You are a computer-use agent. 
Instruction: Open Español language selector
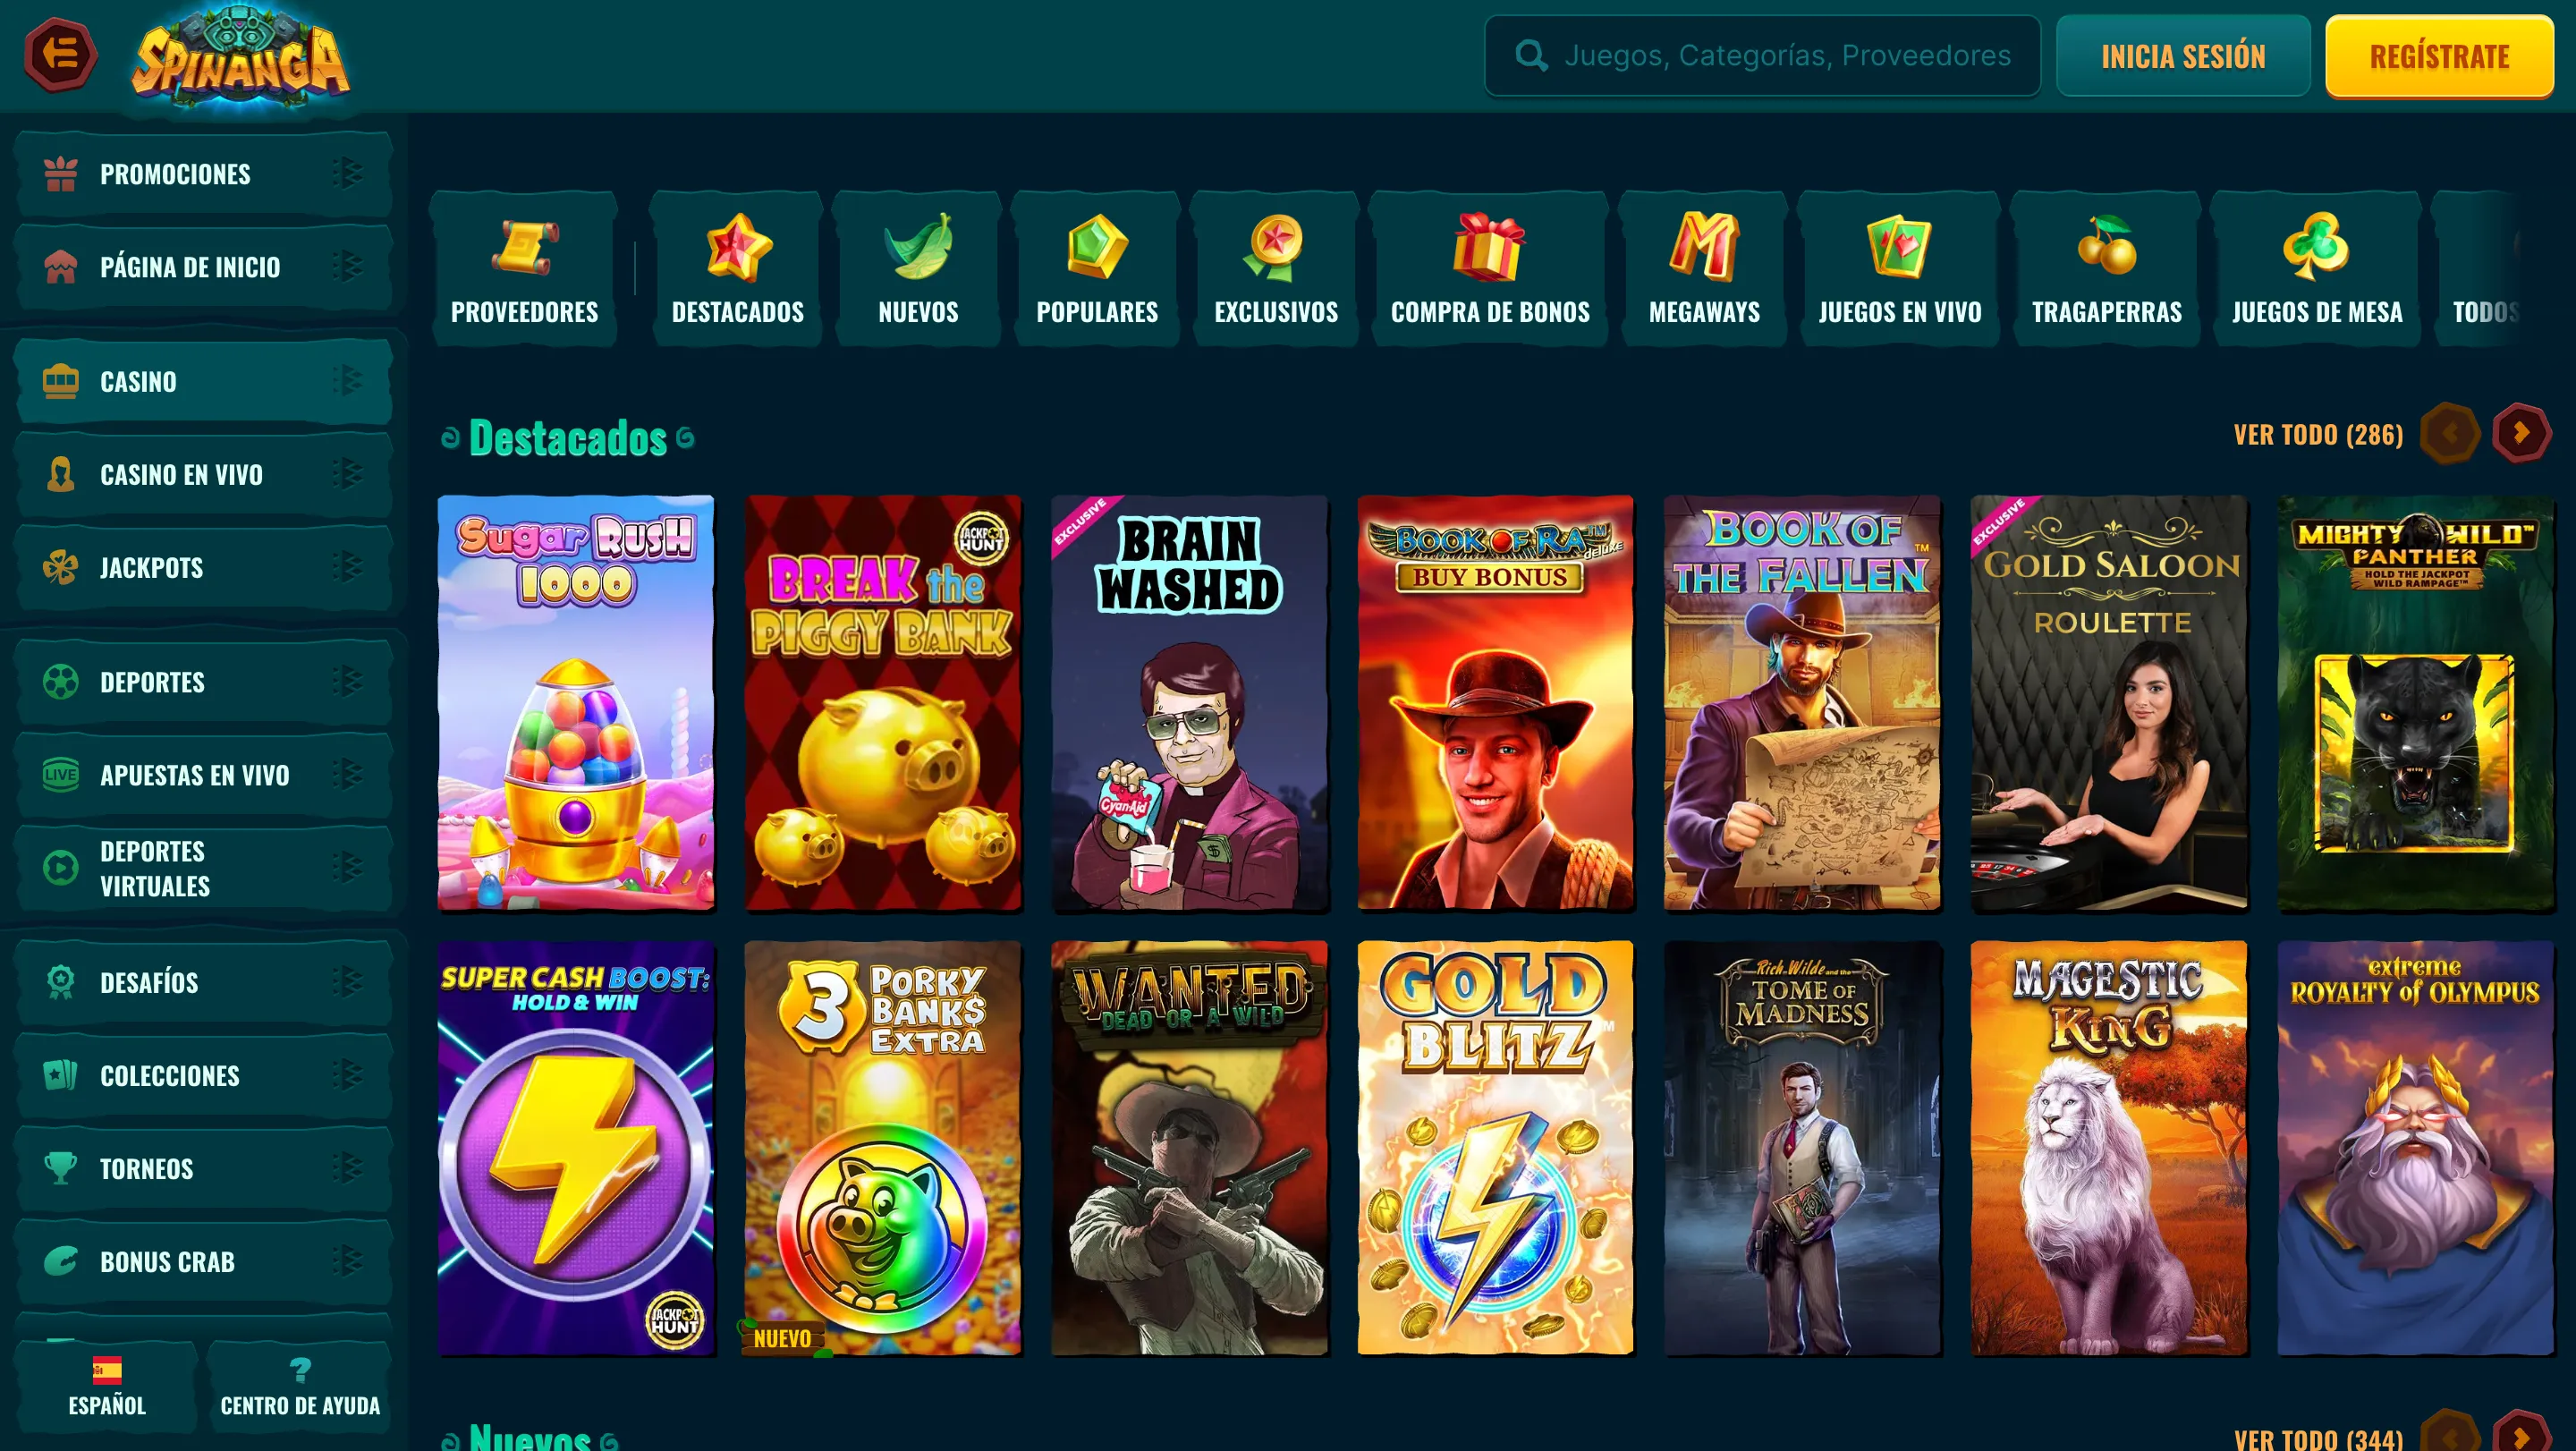pos(107,1387)
